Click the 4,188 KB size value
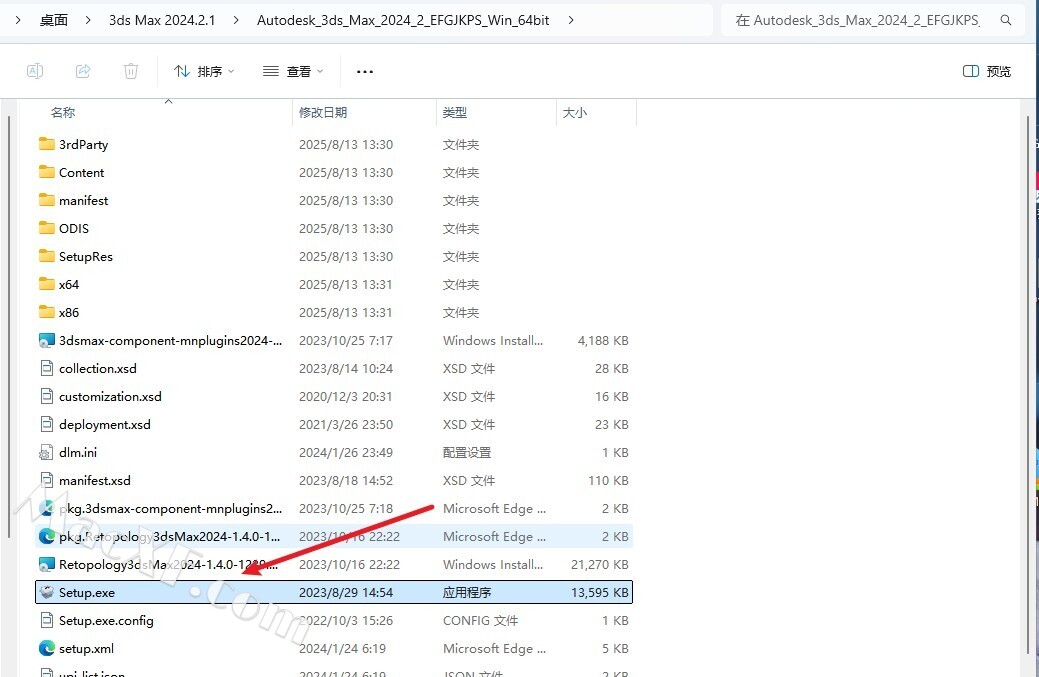The image size is (1039, 677). 602,340
